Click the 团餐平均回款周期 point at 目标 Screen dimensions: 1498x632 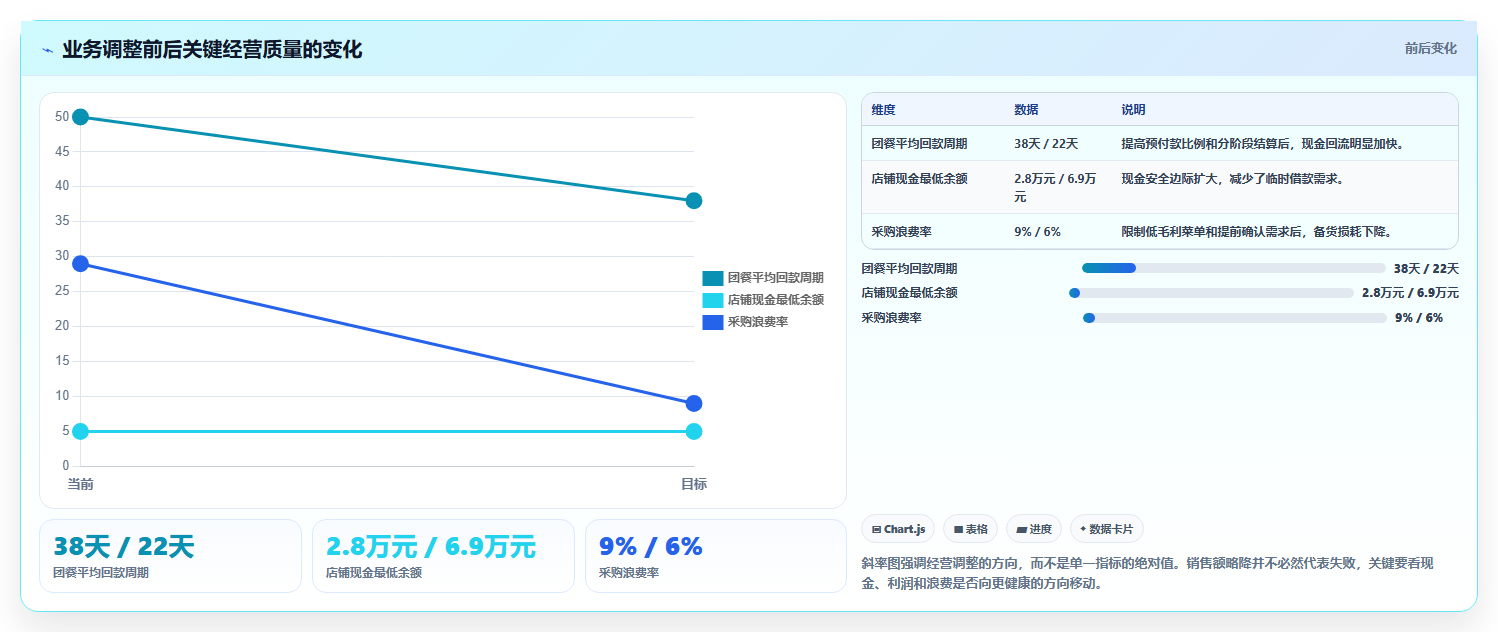(694, 201)
